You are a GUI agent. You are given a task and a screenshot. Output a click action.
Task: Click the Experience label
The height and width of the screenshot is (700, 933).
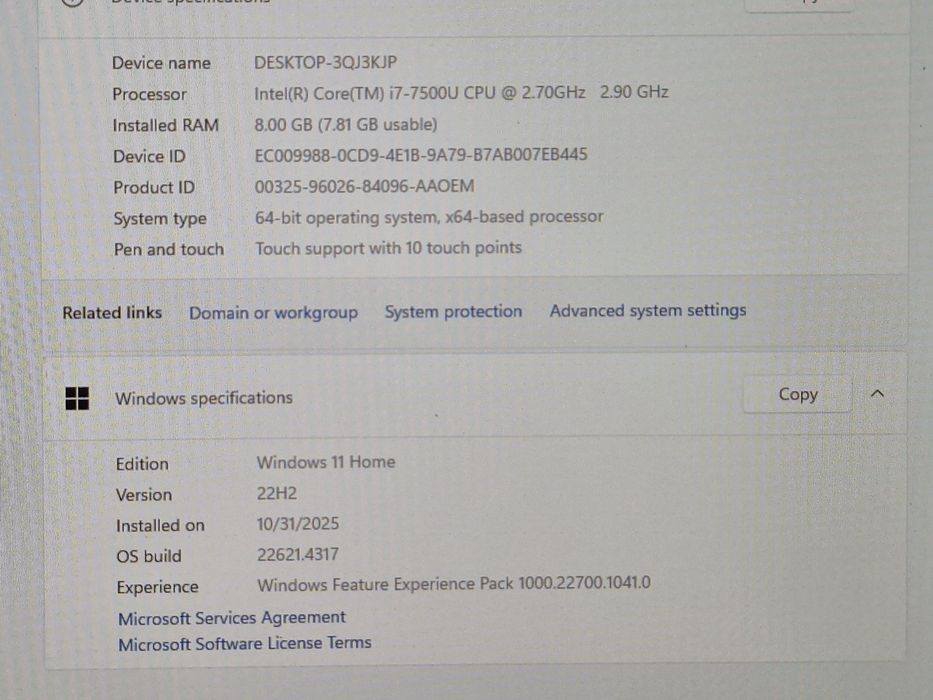tap(158, 588)
